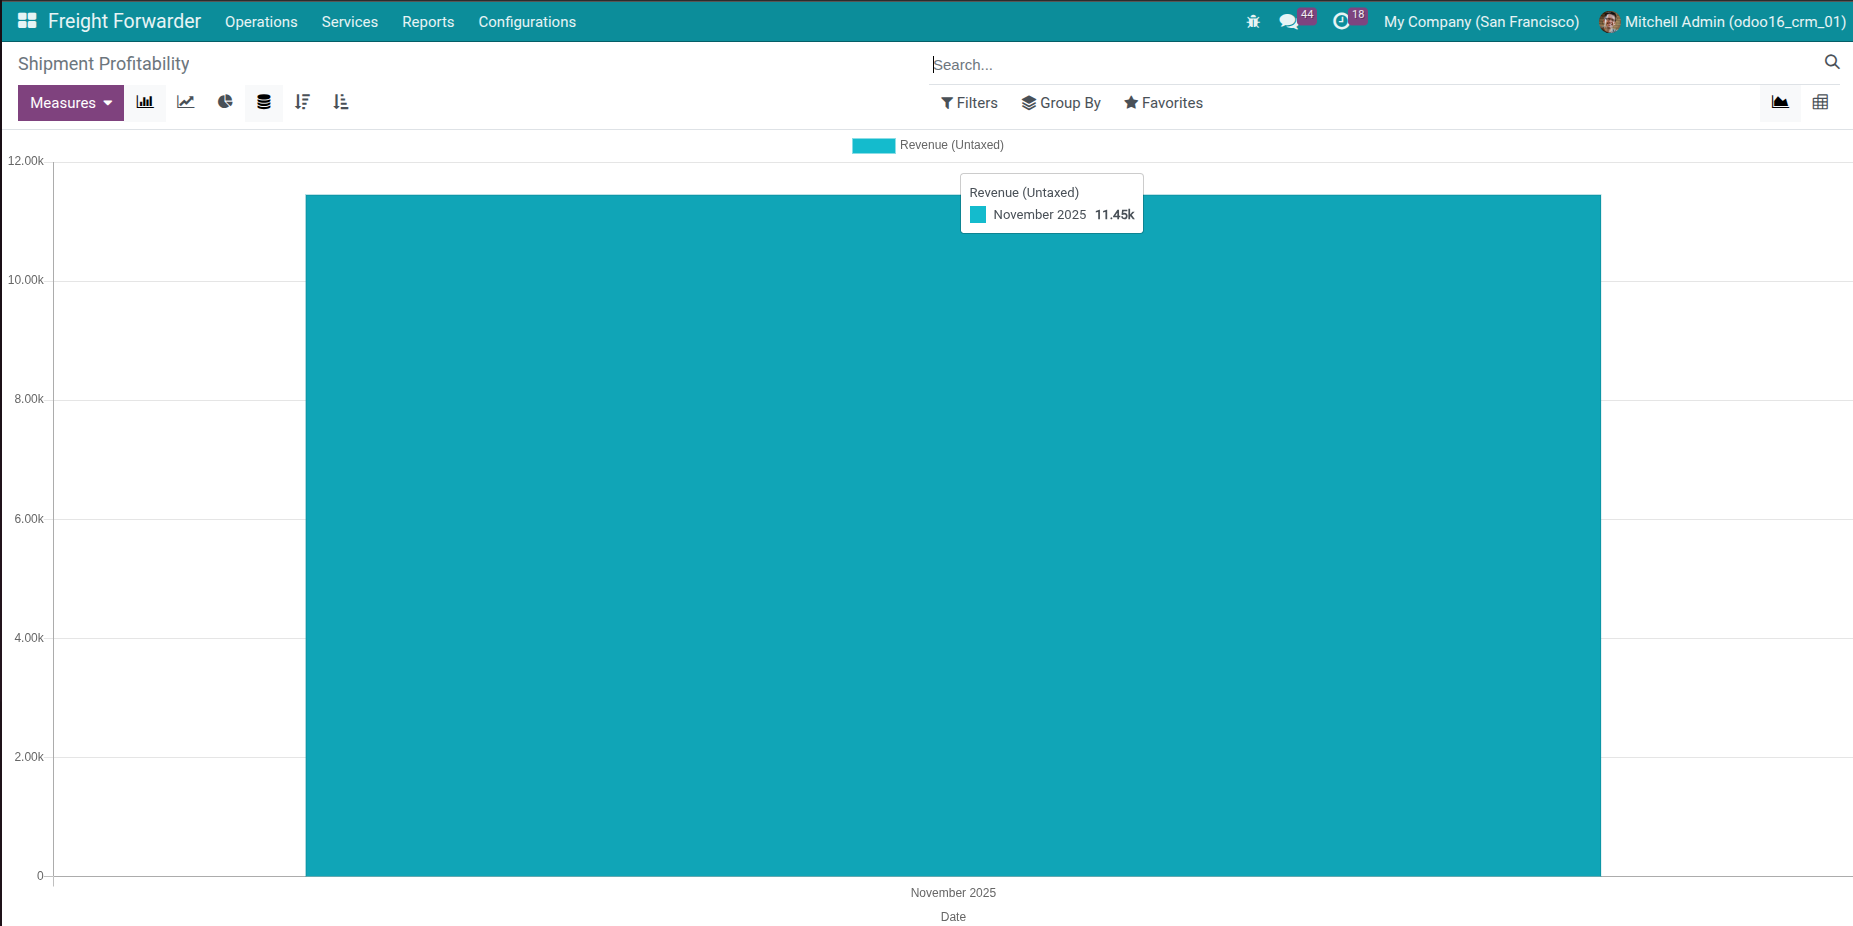Switch to pivot table view

pyautogui.click(x=1820, y=102)
